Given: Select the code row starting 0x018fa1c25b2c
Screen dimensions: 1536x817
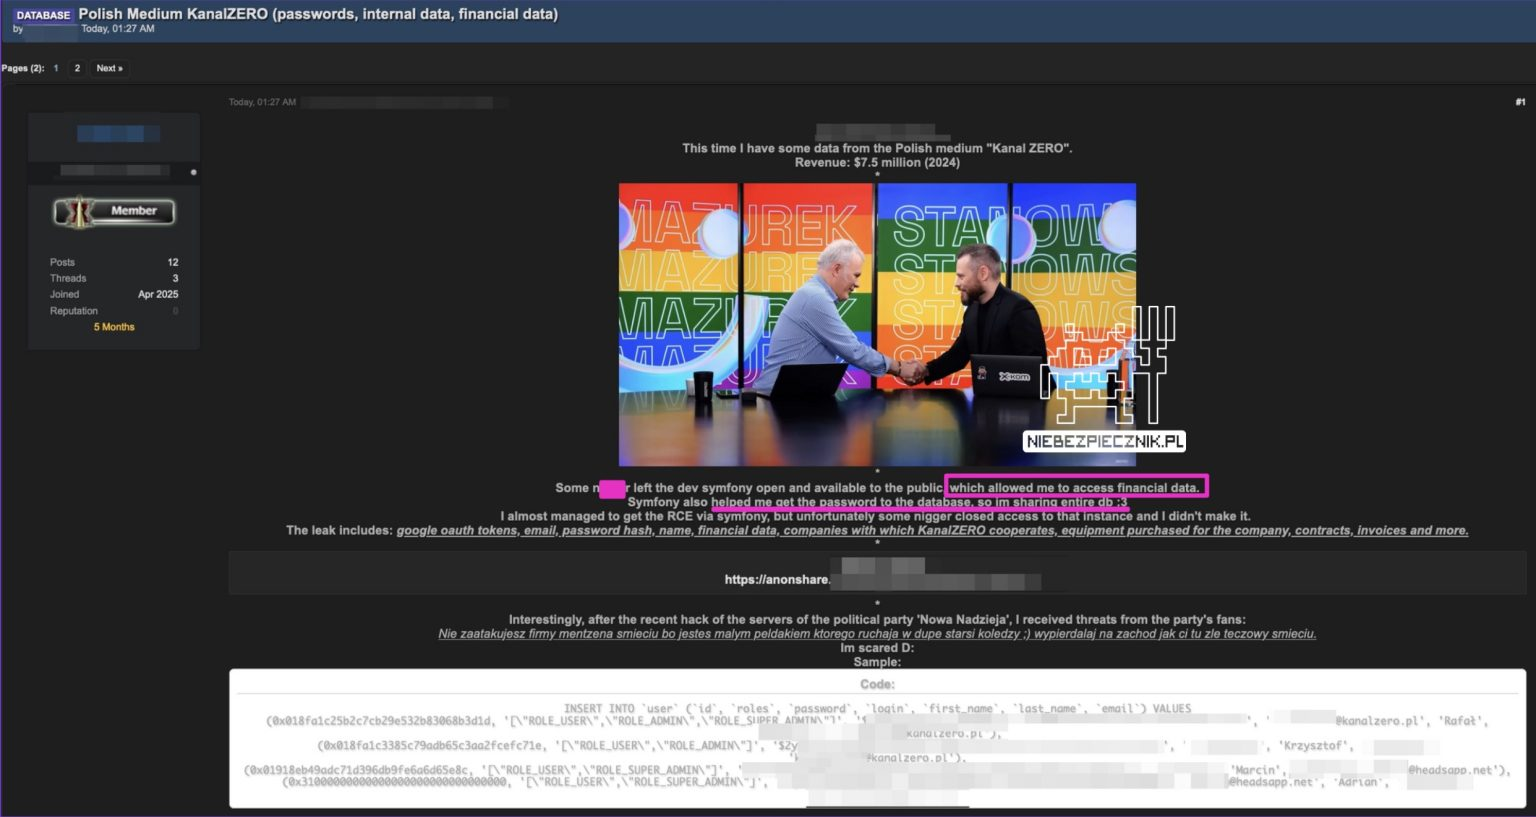Looking at the screenshot, I should (877, 720).
